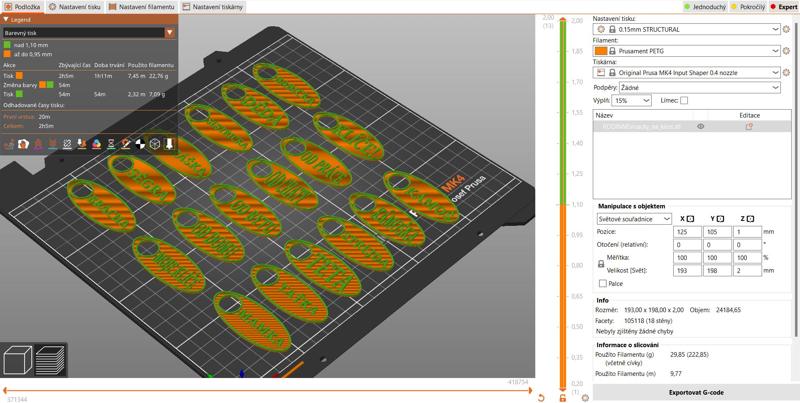
Task: Click the reset icon beside Y axis header
Action: (720, 219)
